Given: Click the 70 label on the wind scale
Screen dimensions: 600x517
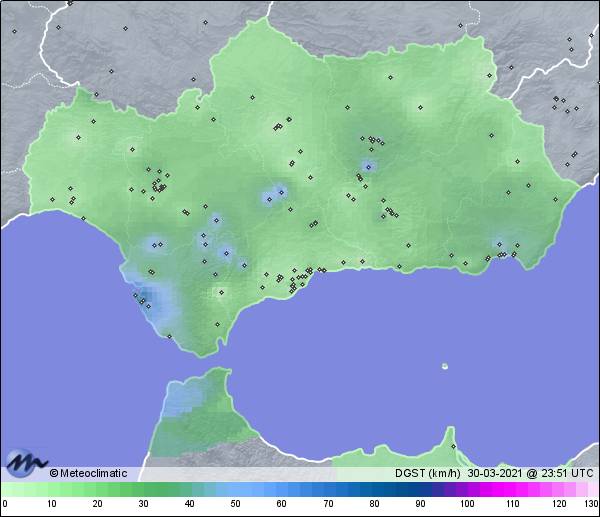Looking at the screenshot, I should pos(327,504).
